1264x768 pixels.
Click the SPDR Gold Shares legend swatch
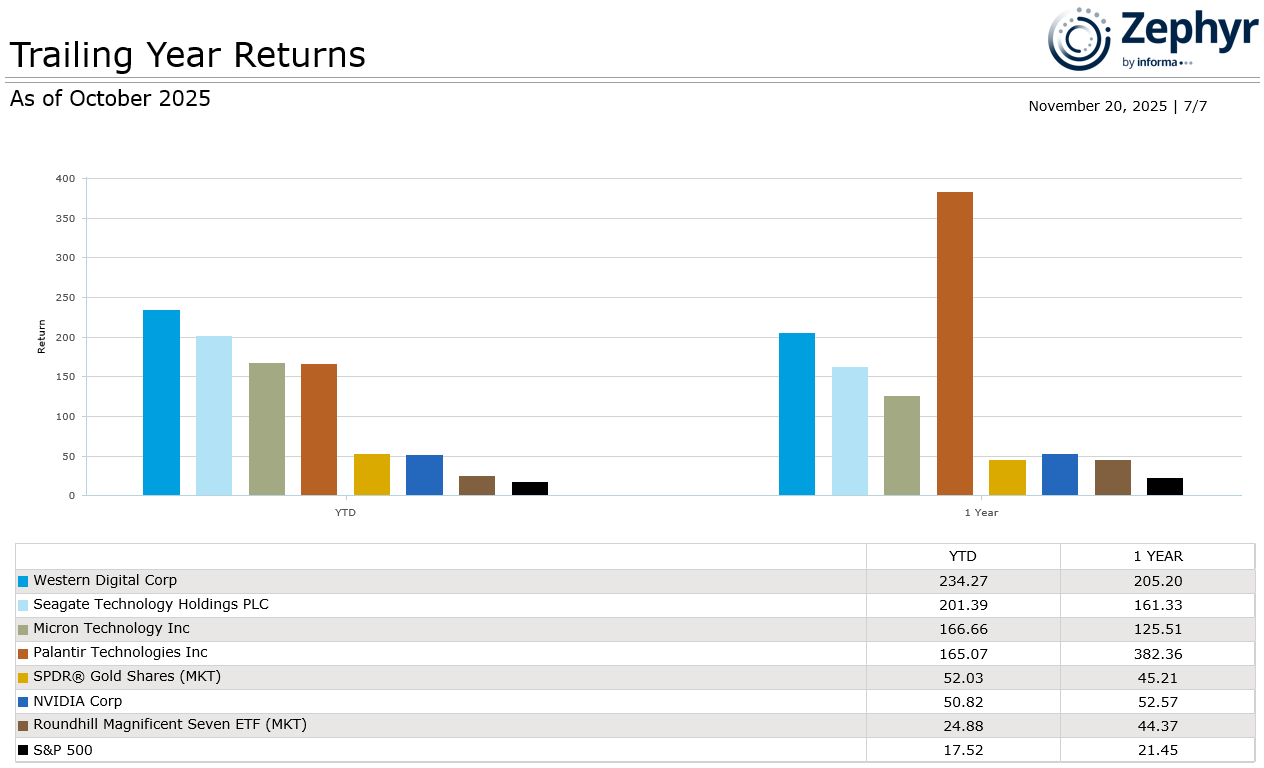coord(23,677)
